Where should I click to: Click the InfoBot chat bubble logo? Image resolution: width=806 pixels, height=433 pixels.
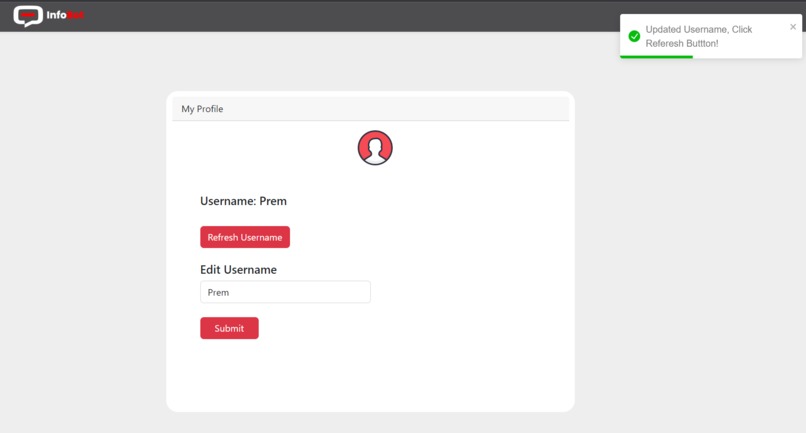pyautogui.click(x=28, y=16)
